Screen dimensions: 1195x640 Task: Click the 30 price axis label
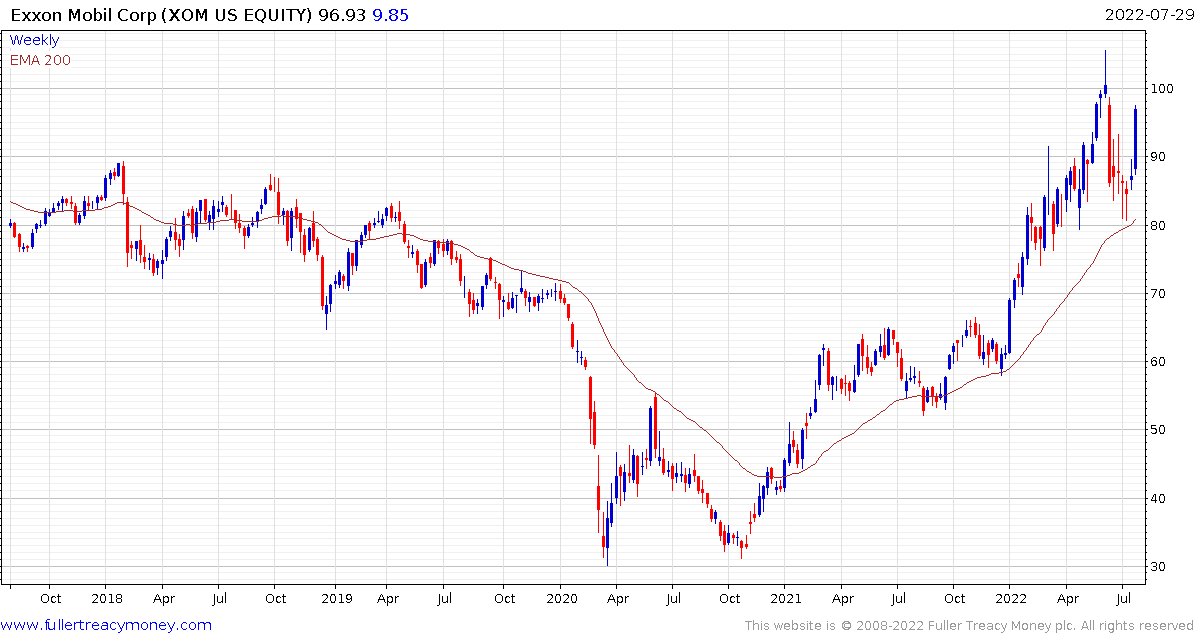(1159, 567)
